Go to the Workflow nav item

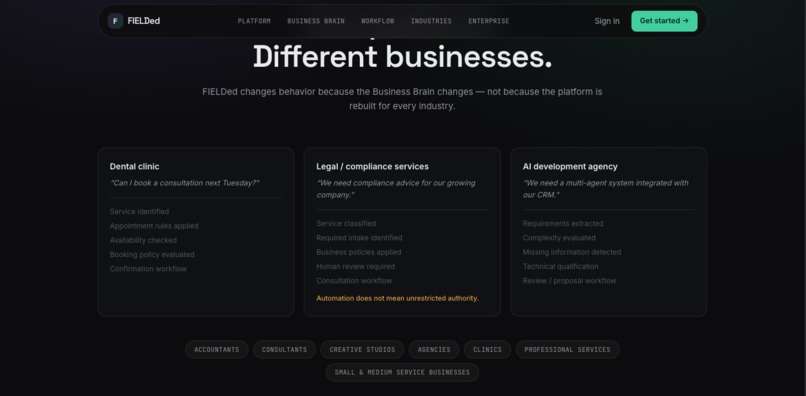(x=377, y=21)
